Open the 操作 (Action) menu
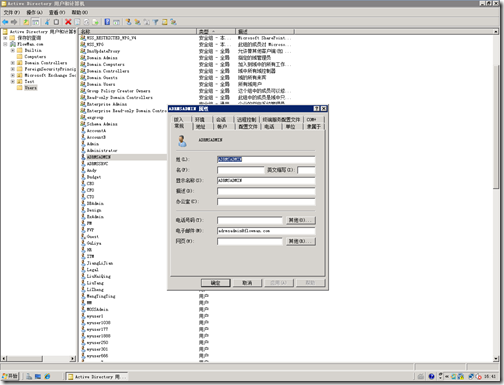The height and width of the screenshot is (385, 504). [x=34, y=12]
